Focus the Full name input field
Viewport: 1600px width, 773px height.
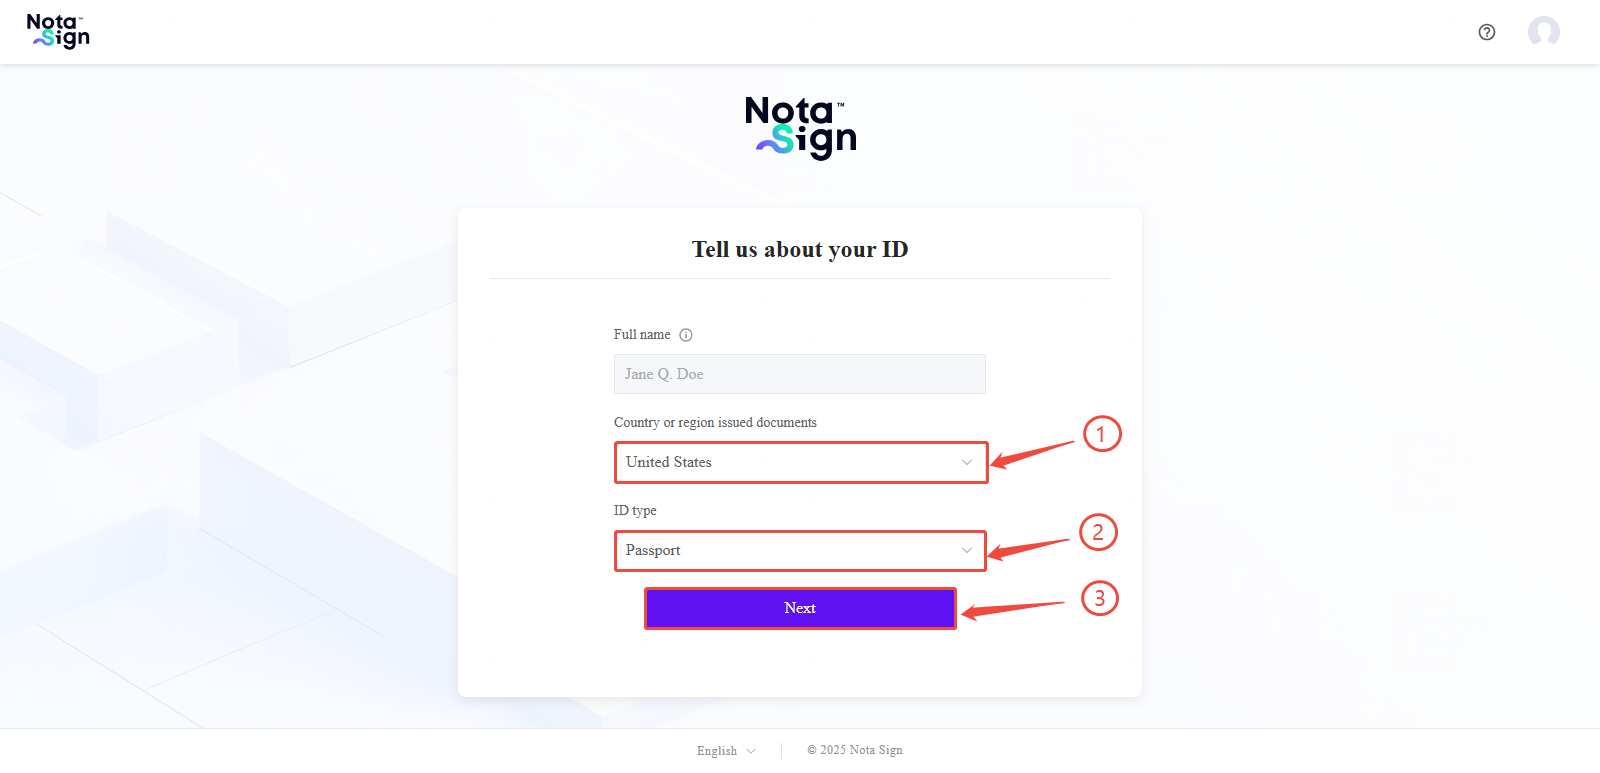tap(799, 374)
